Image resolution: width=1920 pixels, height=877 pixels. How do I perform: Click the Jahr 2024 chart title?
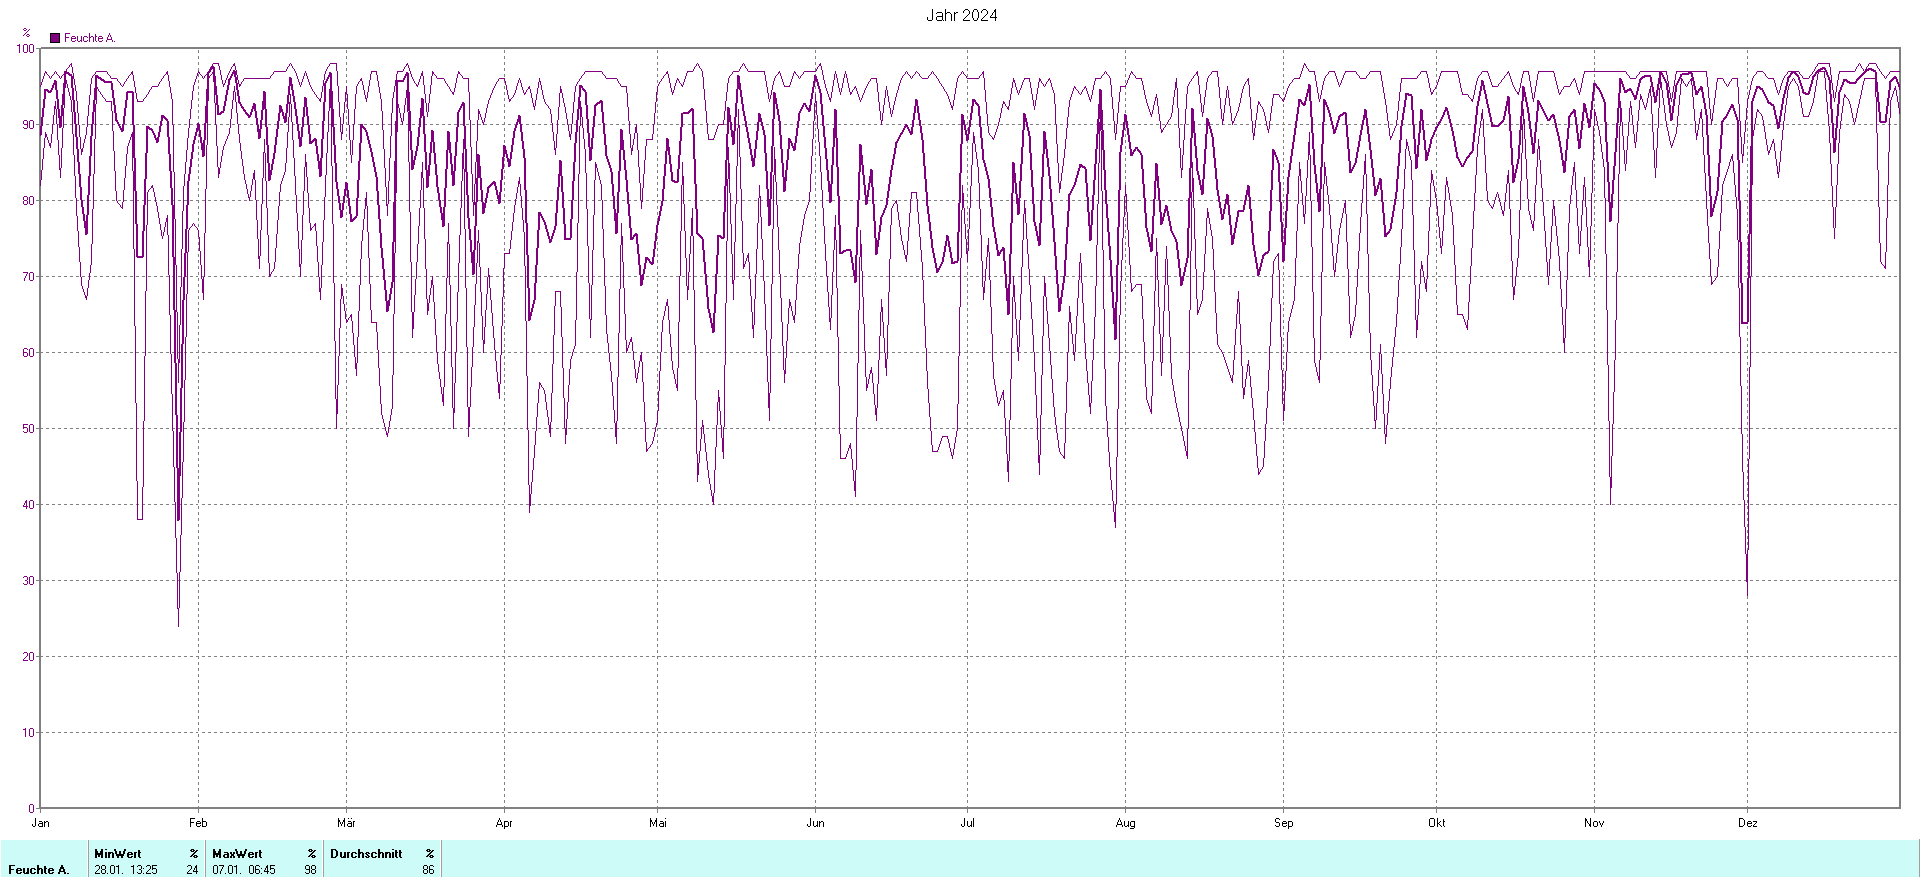pos(961,15)
